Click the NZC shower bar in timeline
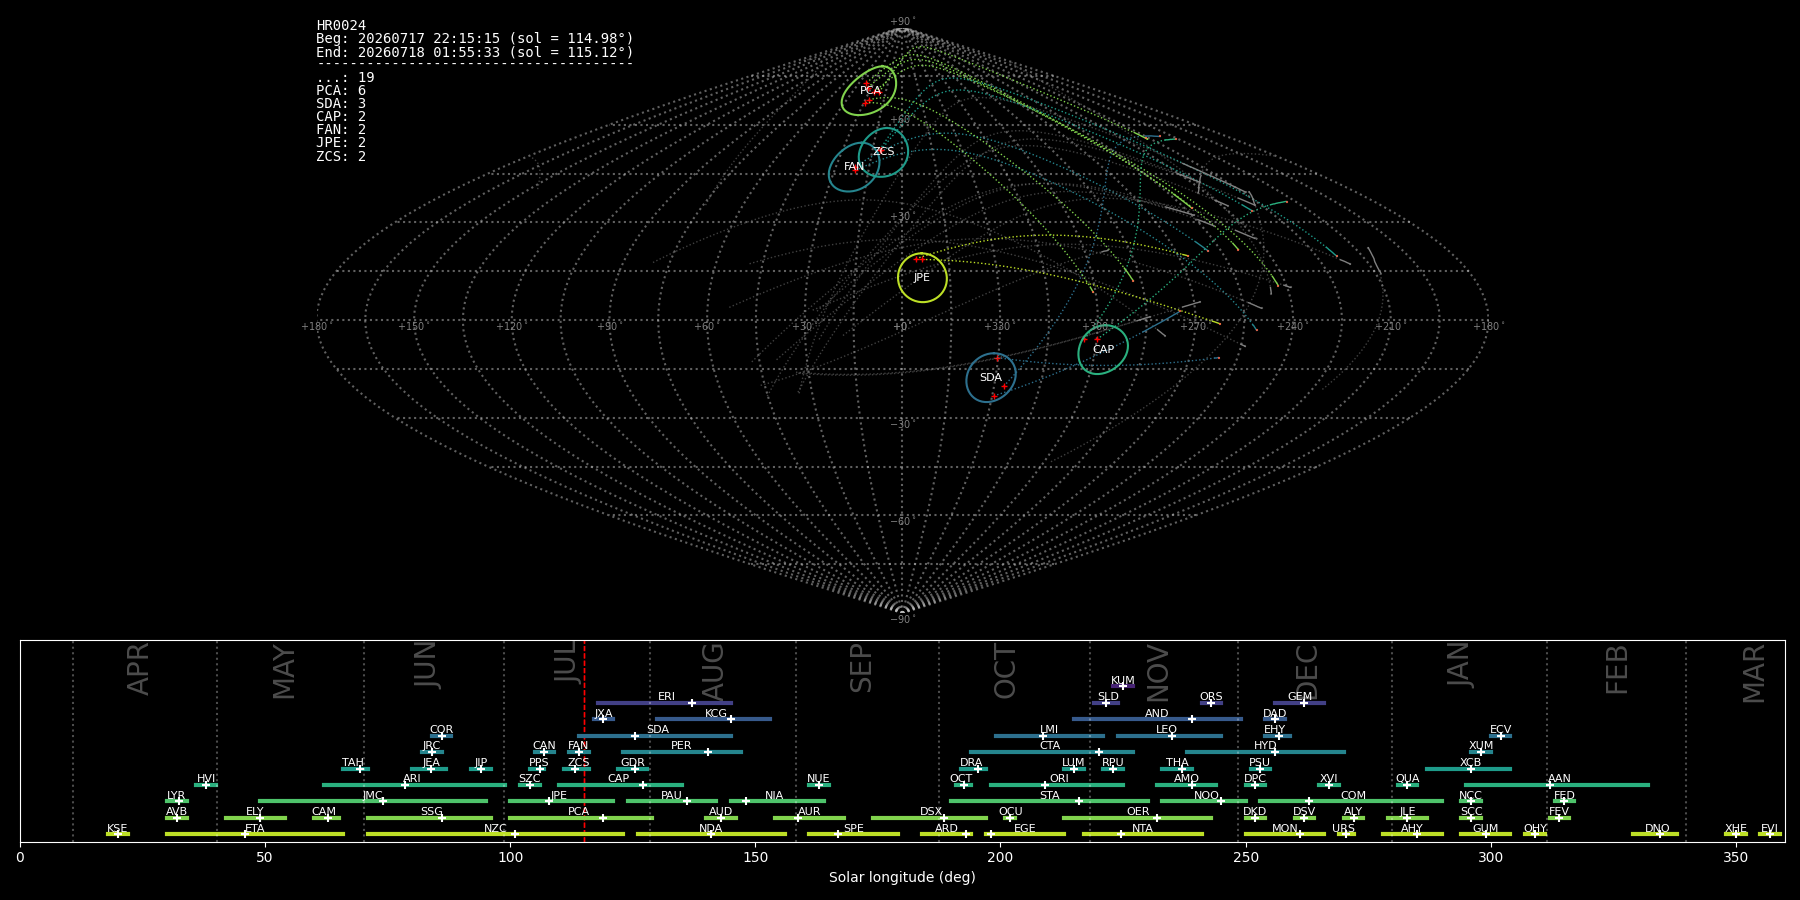 495,834
